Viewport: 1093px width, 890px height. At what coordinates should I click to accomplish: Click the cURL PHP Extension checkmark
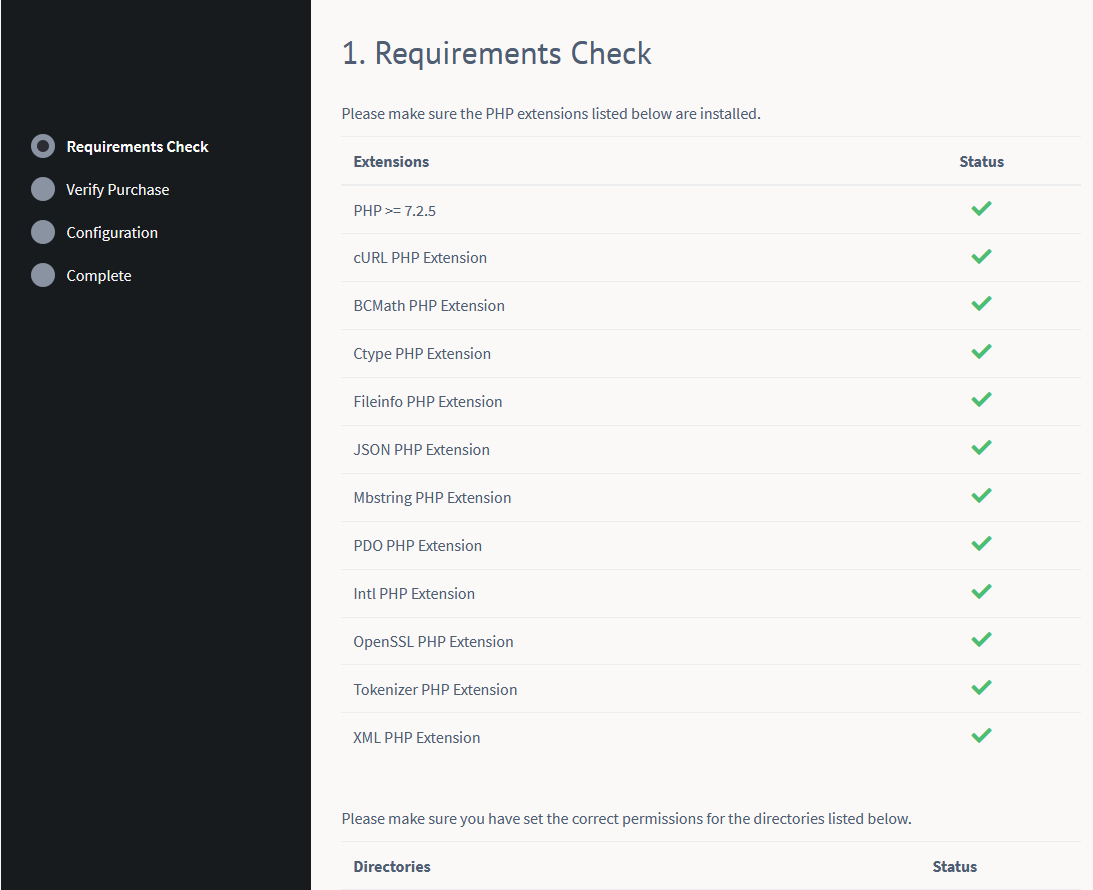[981, 256]
